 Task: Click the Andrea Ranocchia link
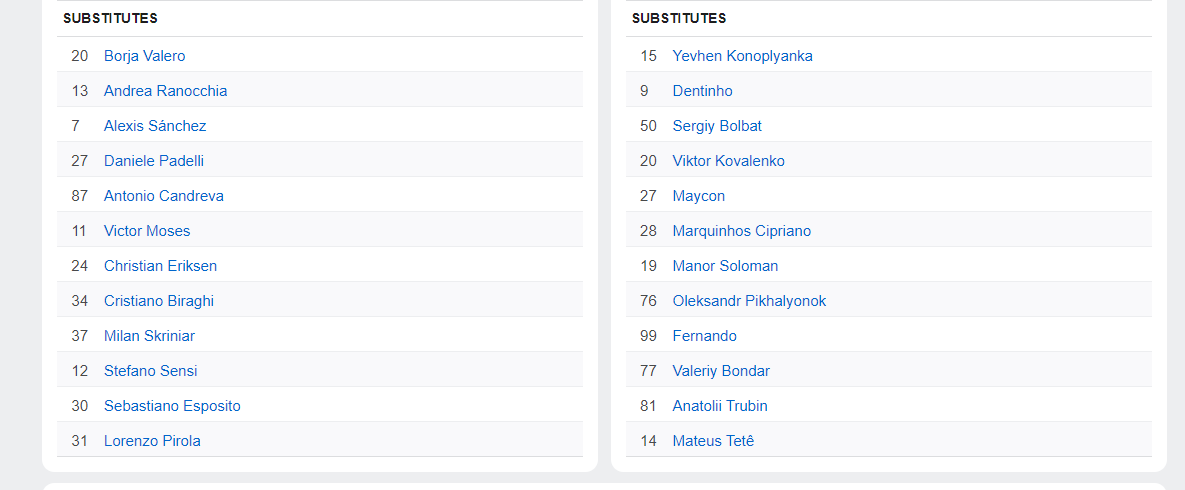165,91
